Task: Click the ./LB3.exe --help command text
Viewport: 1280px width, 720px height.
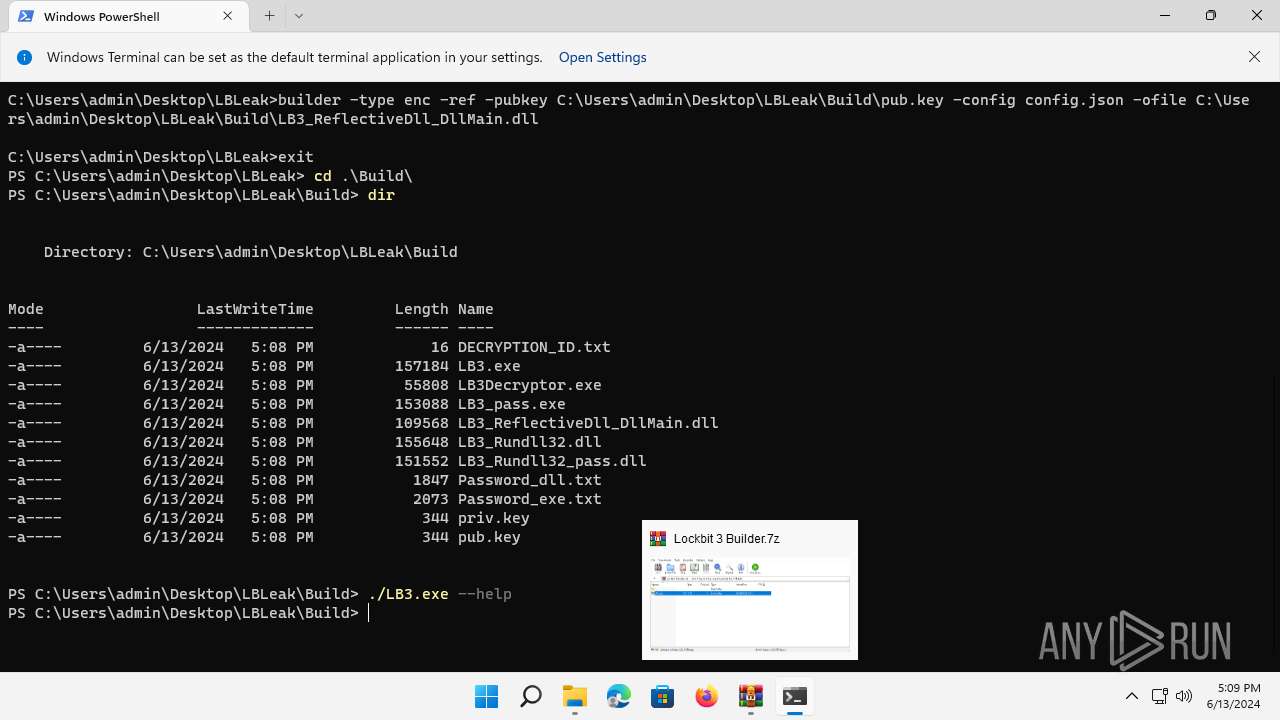Action: tap(440, 594)
